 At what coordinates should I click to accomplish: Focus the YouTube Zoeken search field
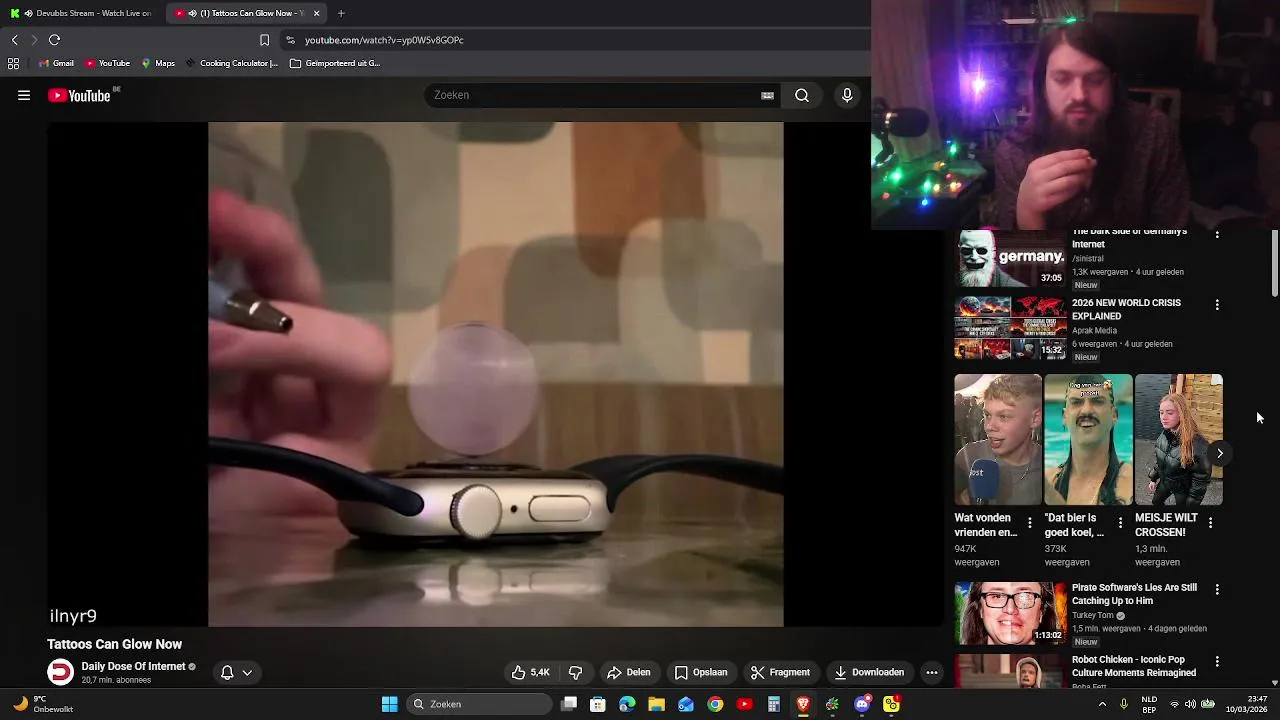pyautogui.click(x=595, y=95)
